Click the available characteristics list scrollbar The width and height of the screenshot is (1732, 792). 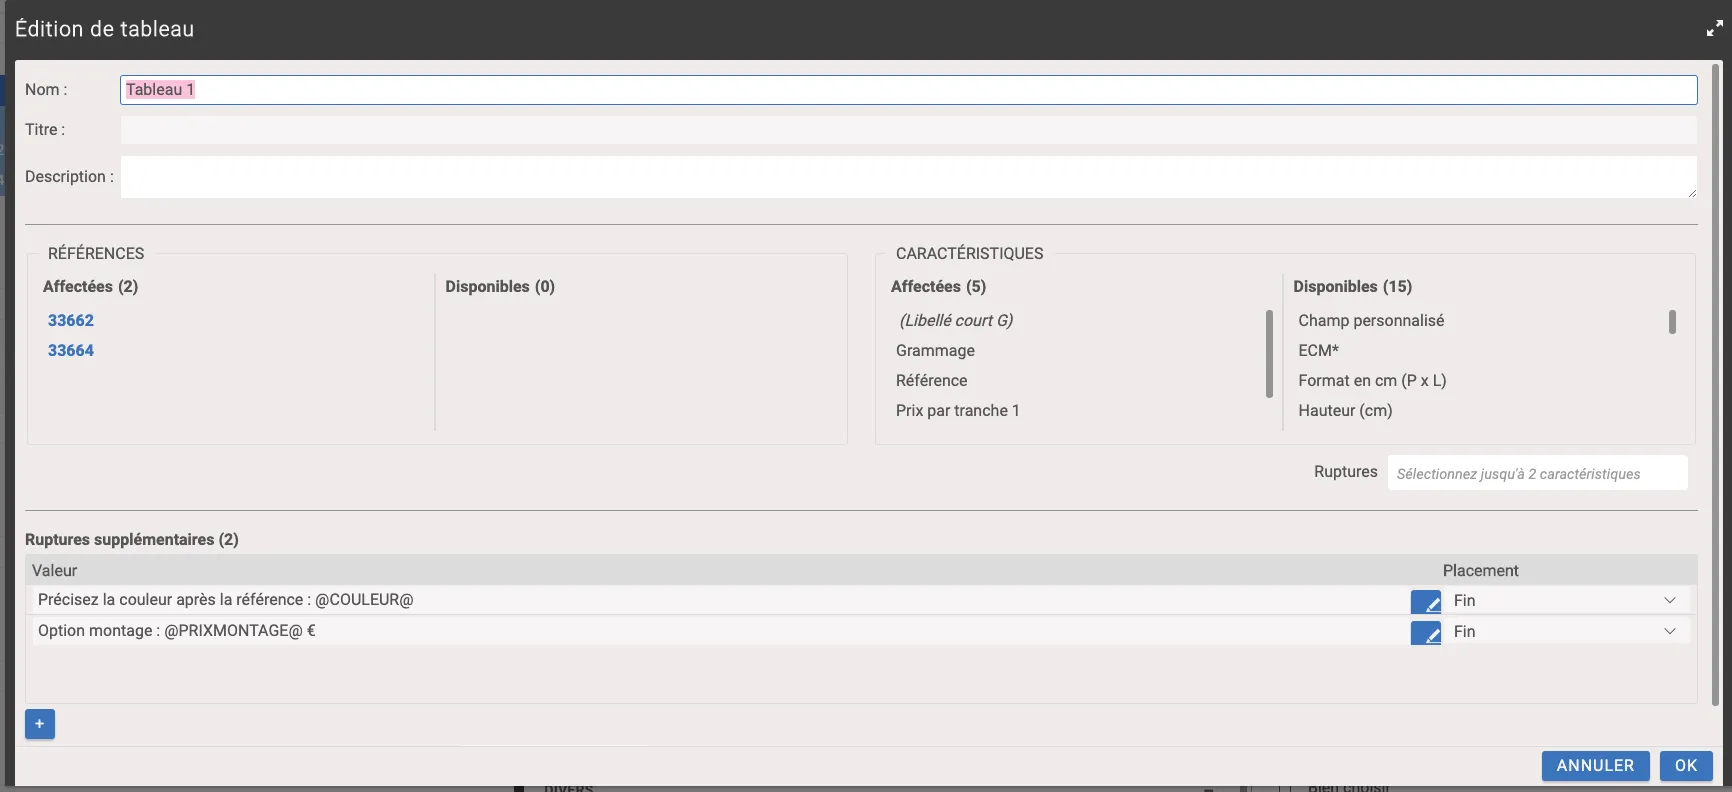point(1672,322)
